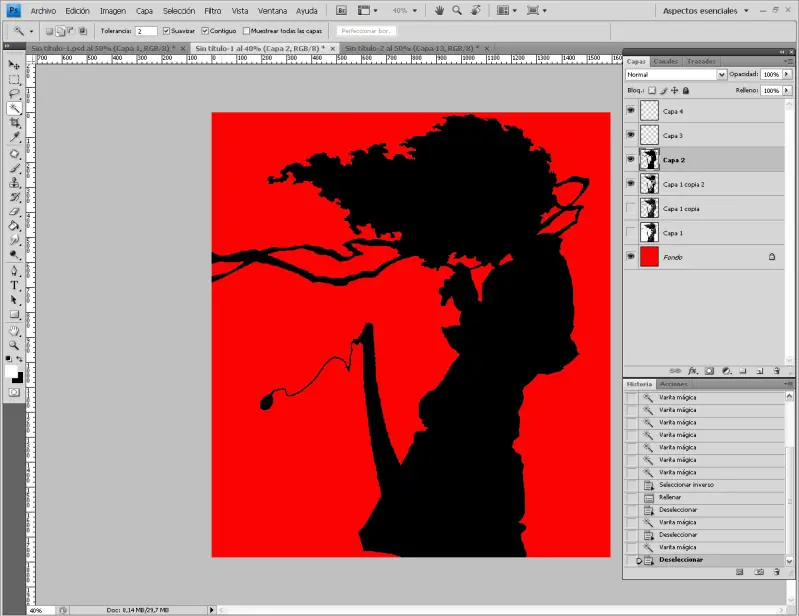Add a layer mask in Capas panel

pyautogui.click(x=709, y=371)
